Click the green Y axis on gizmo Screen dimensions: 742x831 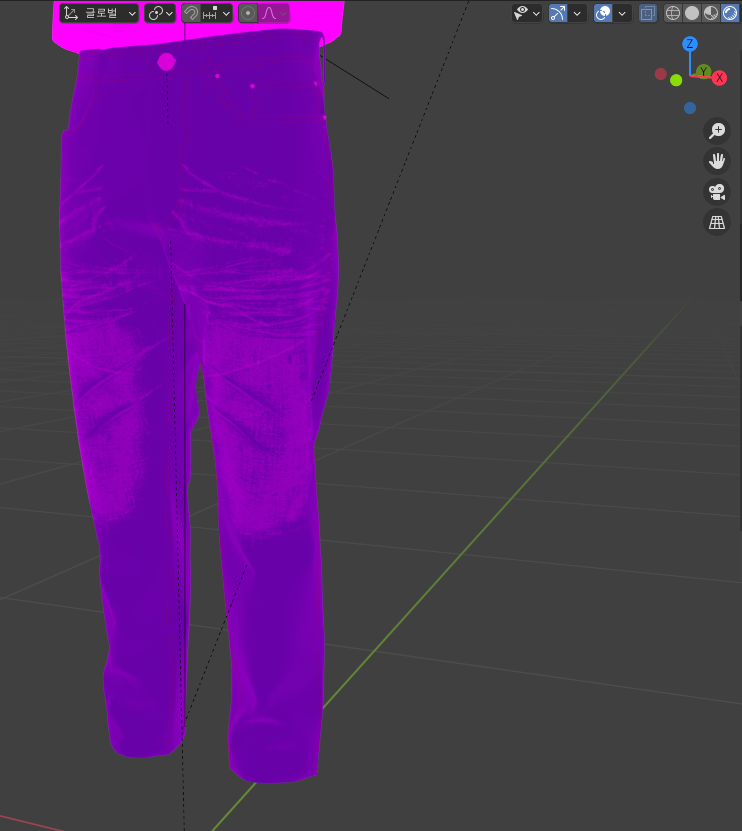click(703, 72)
